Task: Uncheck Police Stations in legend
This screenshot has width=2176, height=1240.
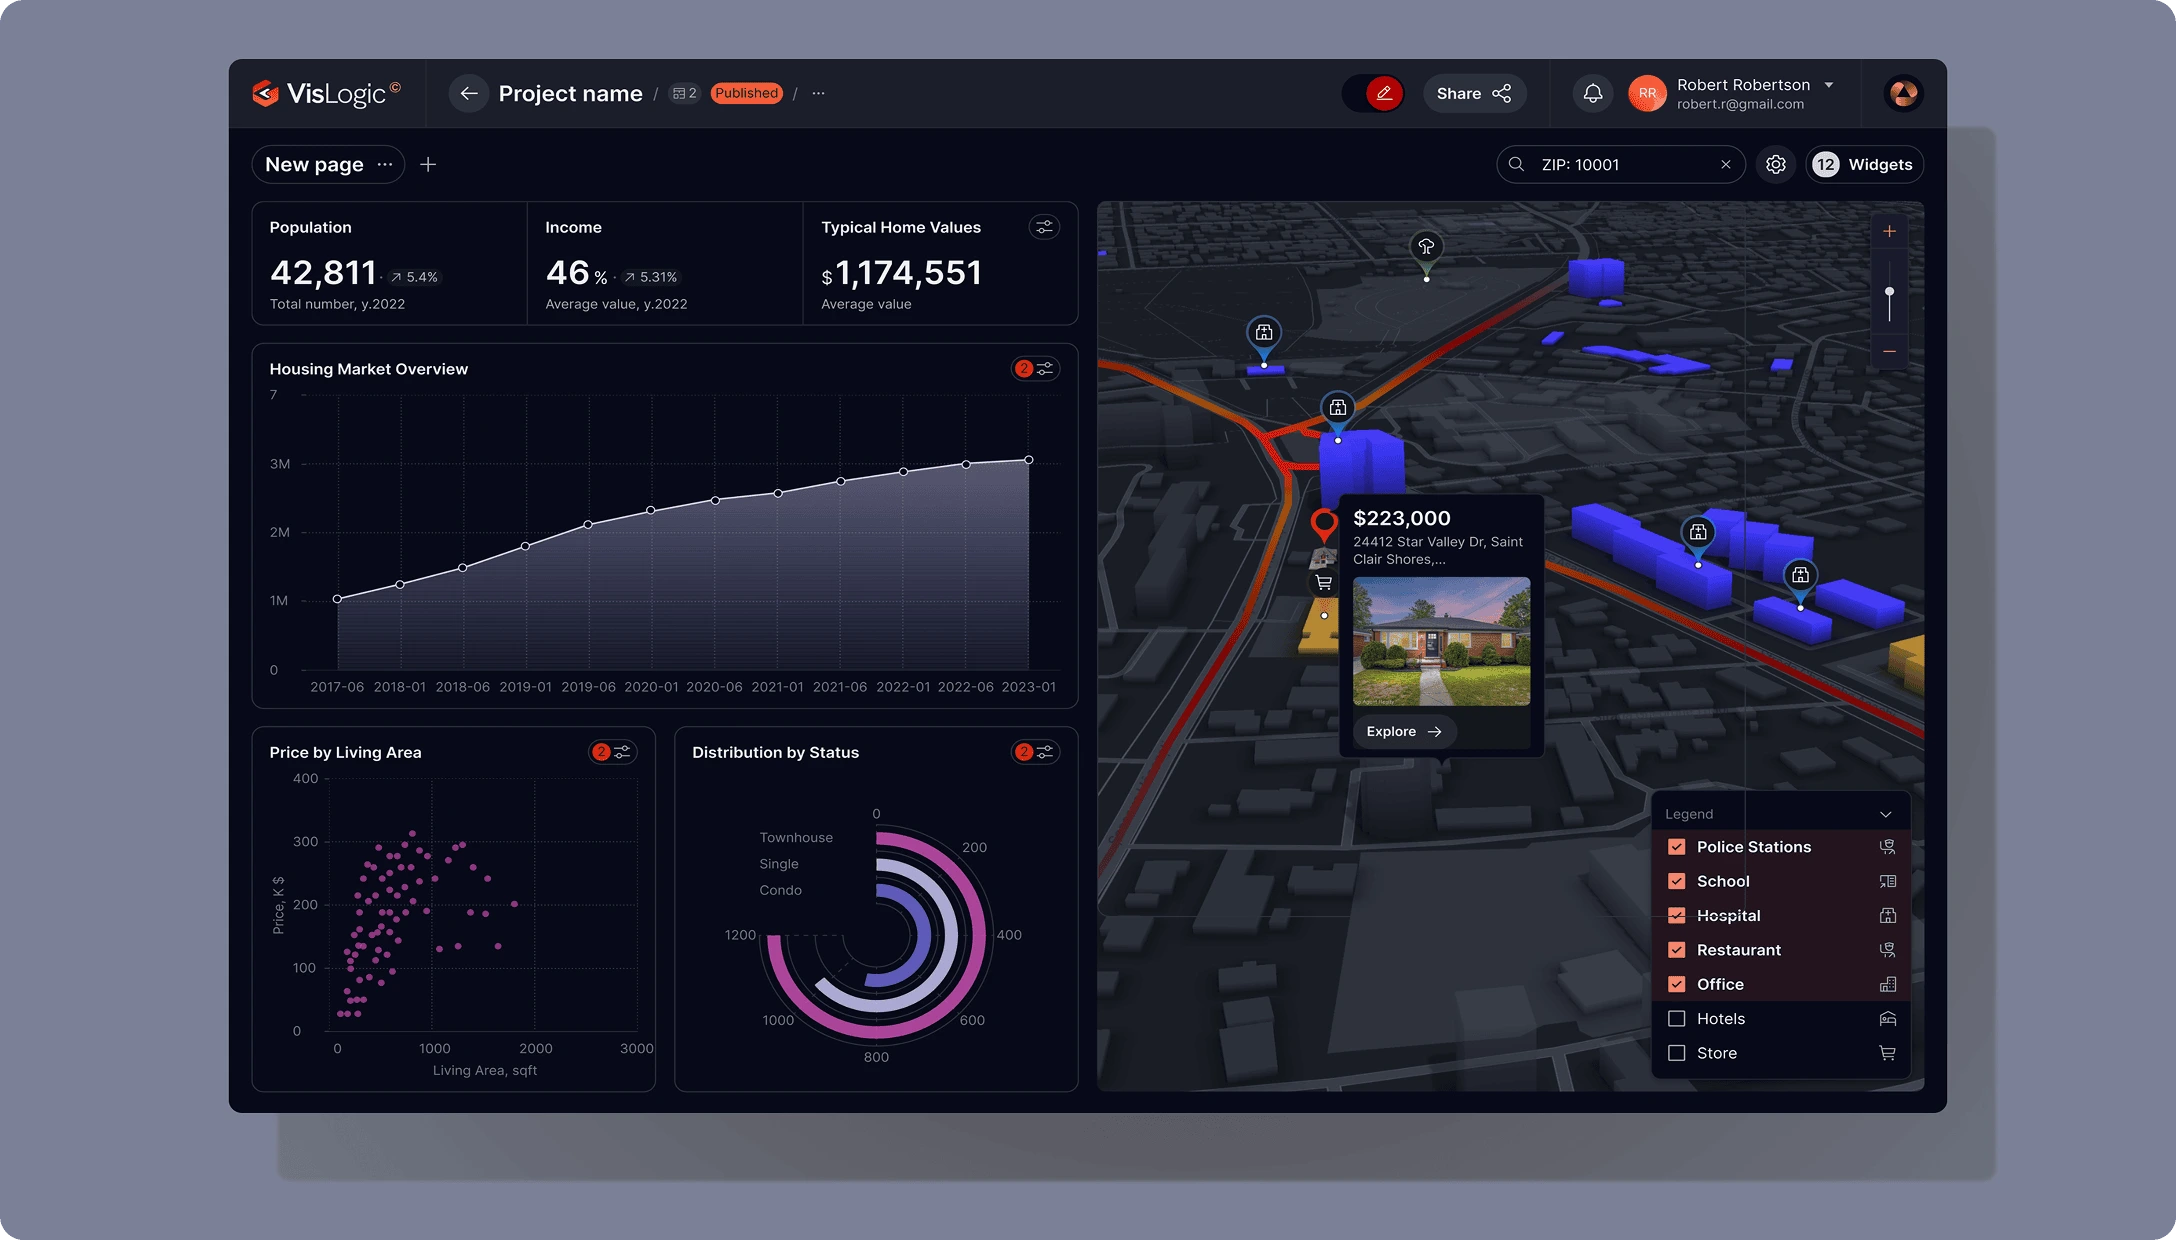Action: pyautogui.click(x=1677, y=847)
